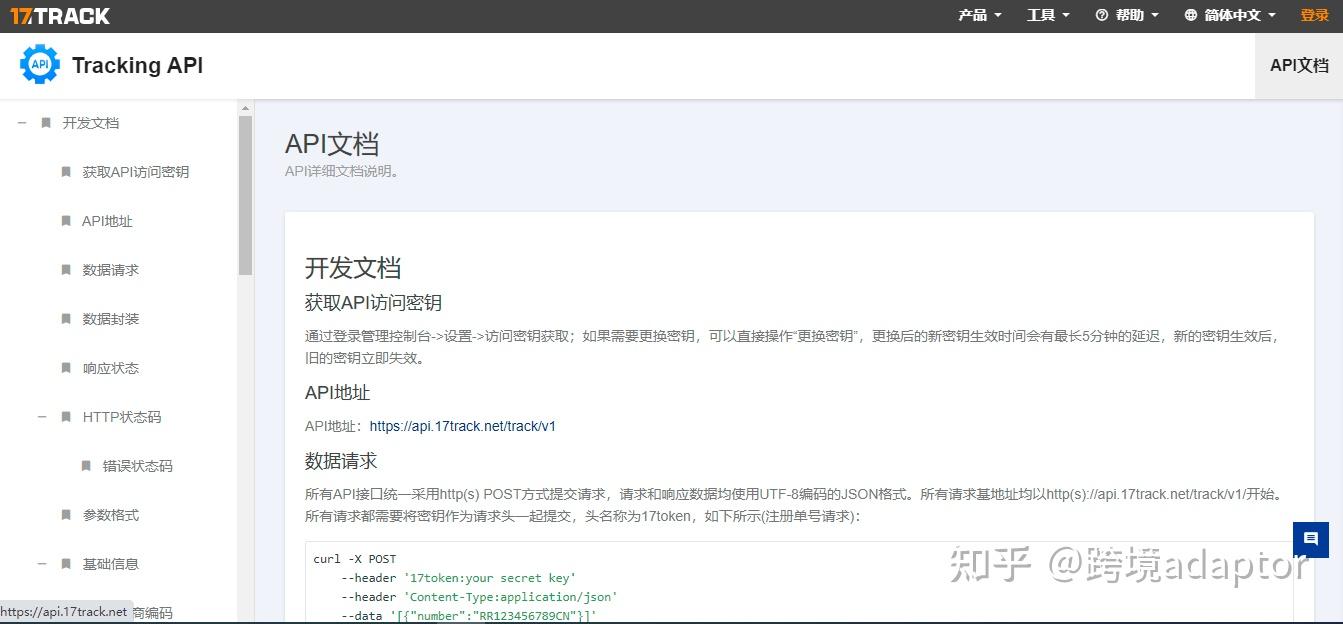
Task: Click the bookmark icon beside 数据请求
Action: (x=64, y=270)
